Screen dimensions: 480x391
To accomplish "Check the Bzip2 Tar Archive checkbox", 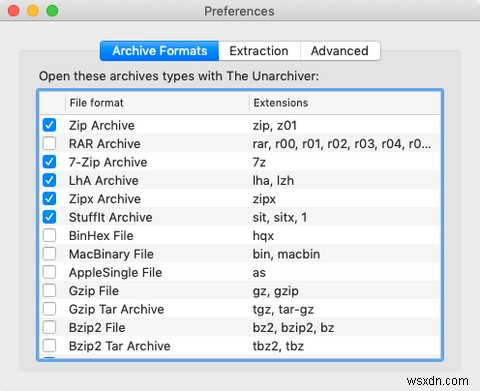I will coord(49,346).
